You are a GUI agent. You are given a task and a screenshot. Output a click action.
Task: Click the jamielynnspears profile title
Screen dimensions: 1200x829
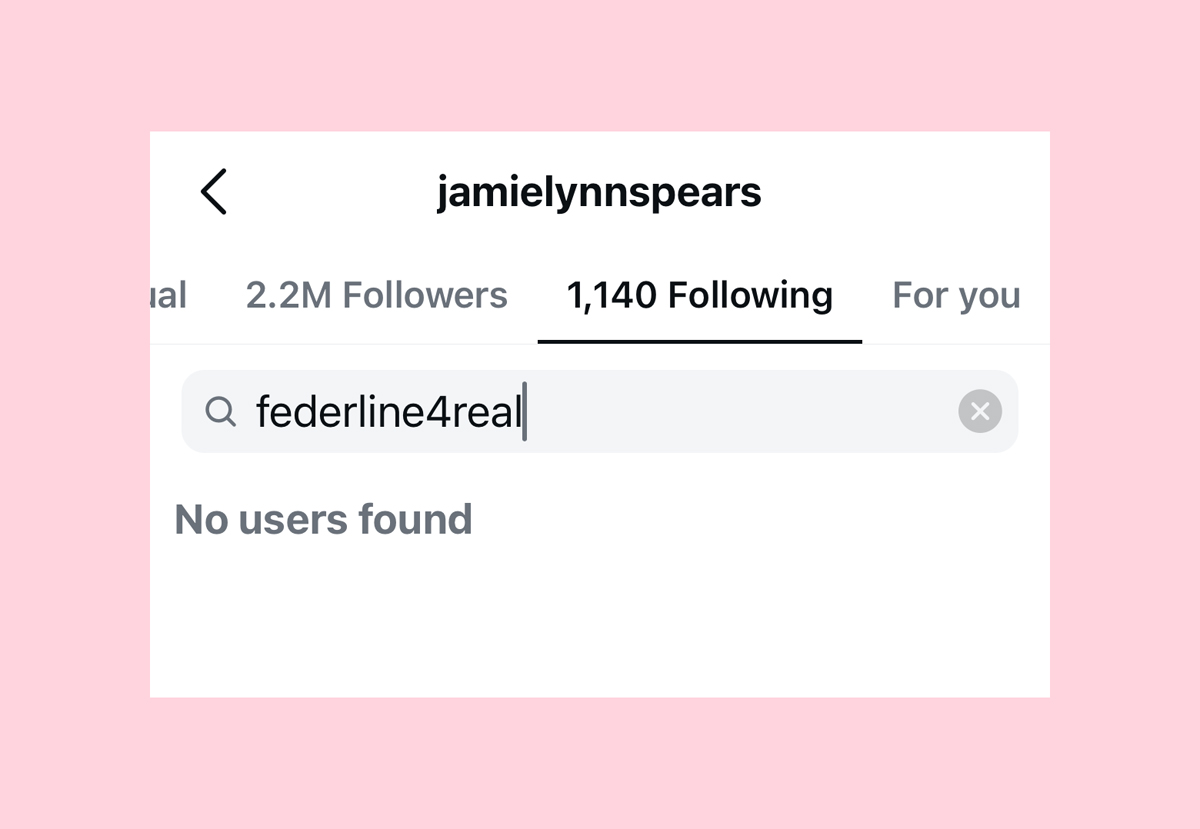click(x=600, y=192)
